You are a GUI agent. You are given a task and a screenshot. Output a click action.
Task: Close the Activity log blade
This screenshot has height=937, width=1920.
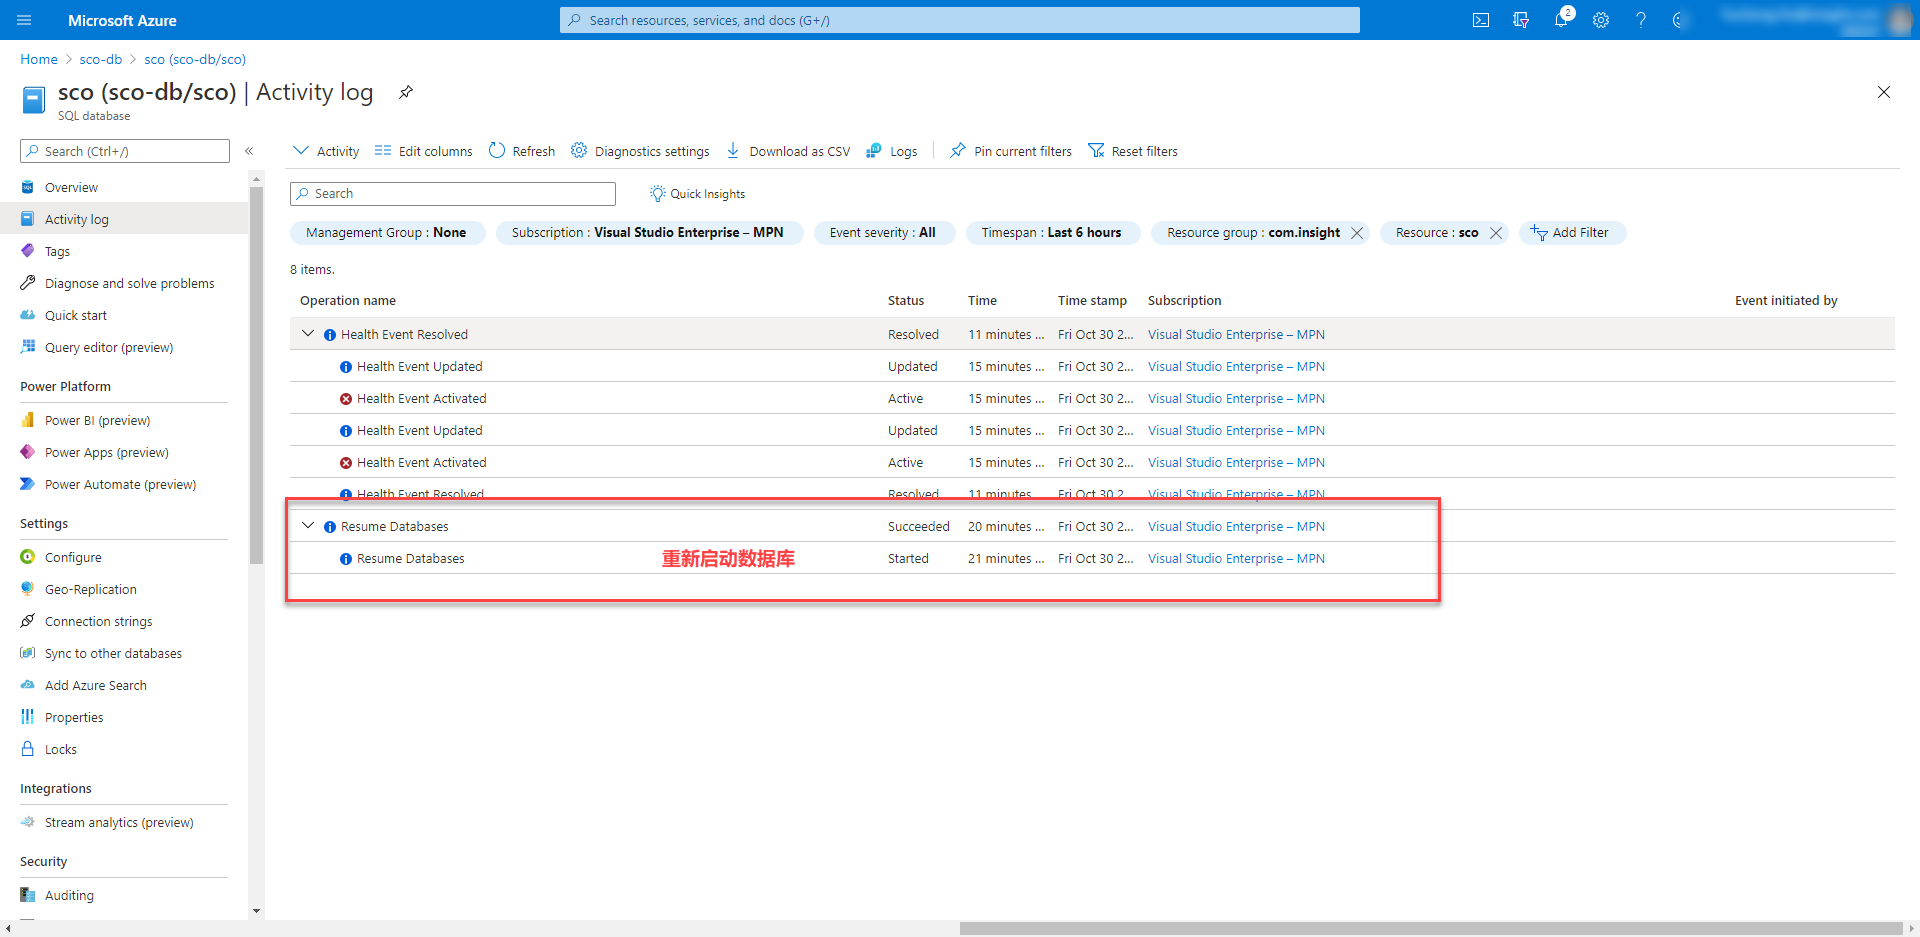click(x=1884, y=92)
